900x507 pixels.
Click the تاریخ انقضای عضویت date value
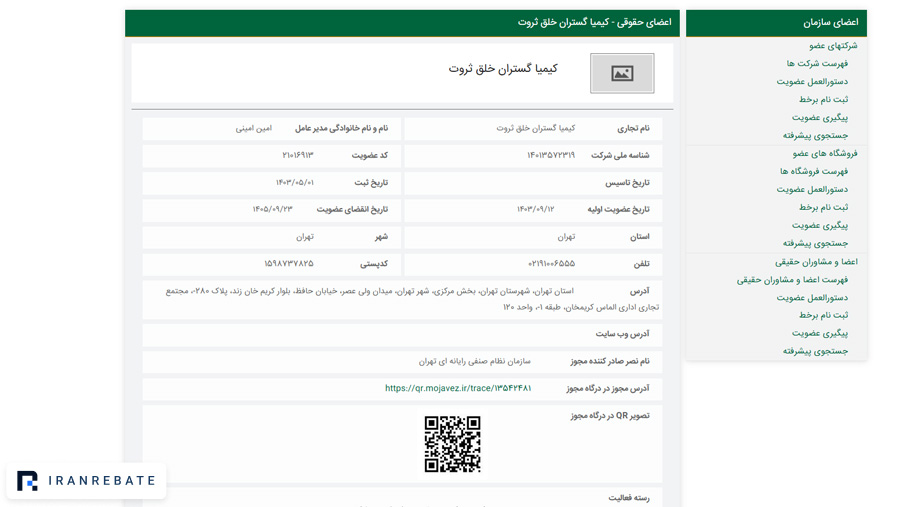click(273, 210)
